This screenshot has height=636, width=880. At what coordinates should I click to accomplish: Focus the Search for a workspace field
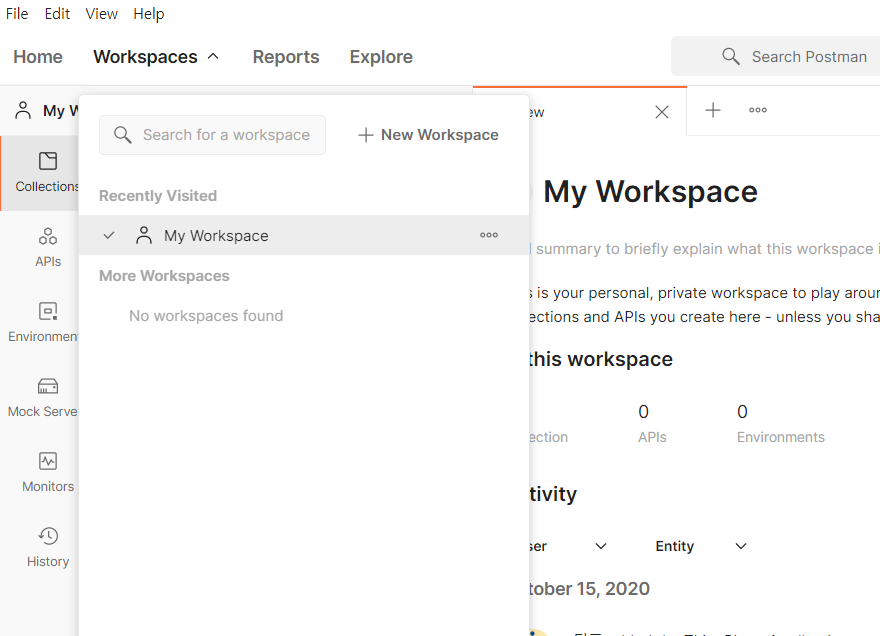(212, 135)
